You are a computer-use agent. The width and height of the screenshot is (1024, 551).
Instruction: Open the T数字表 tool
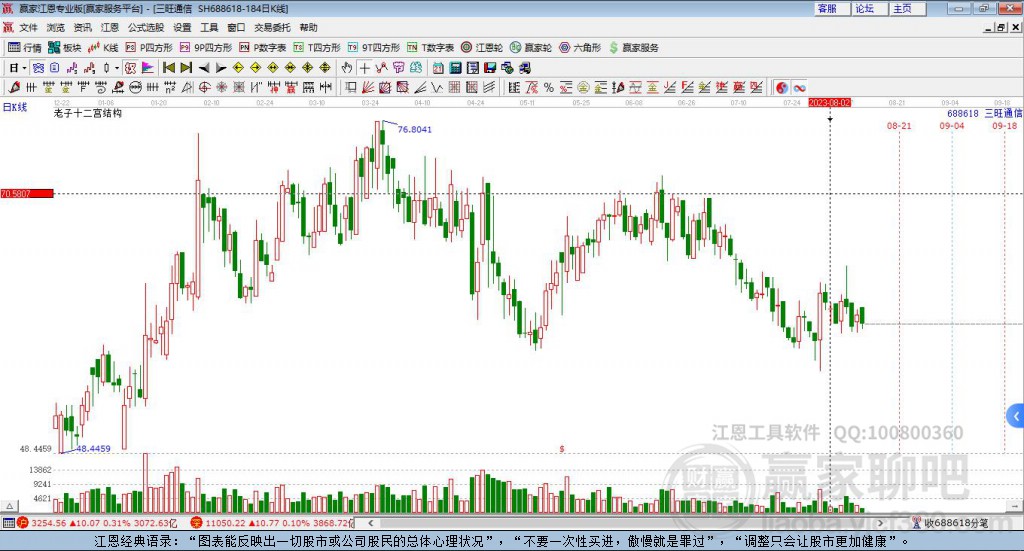click(x=430, y=48)
